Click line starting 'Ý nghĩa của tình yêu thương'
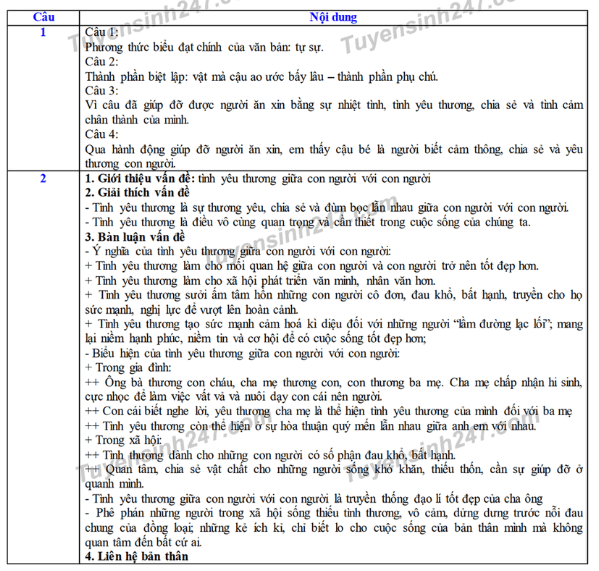Viewport: 599px width, 571px height. [238, 251]
